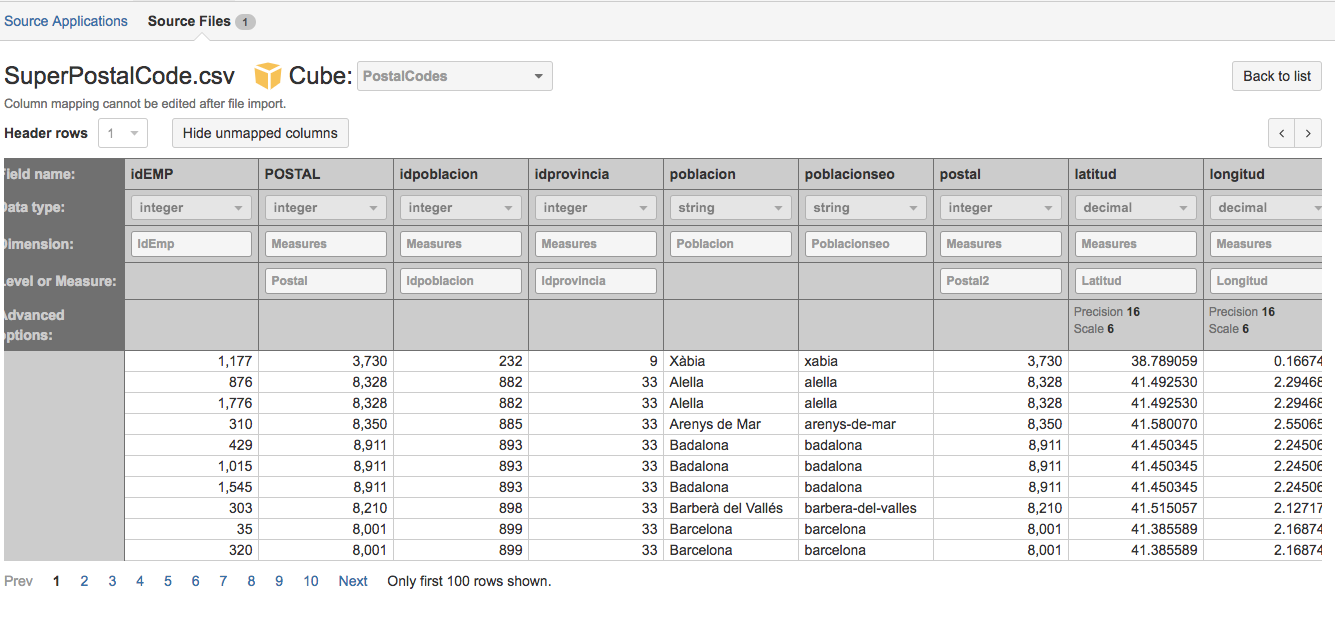The width and height of the screenshot is (1335, 617).
Task: Open the decimal data type dropdown for latitud
Action: pyautogui.click(x=1135, y=207)
